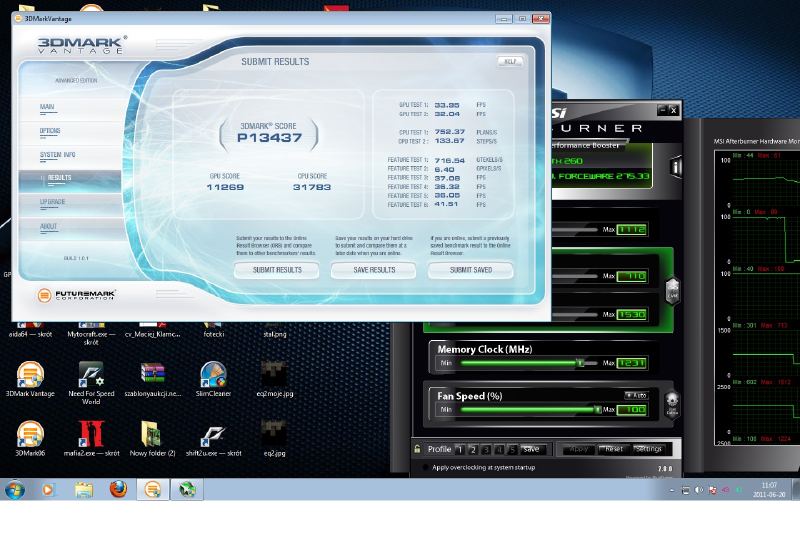
Task: Open Afterburner Settings
Action: 648,449
